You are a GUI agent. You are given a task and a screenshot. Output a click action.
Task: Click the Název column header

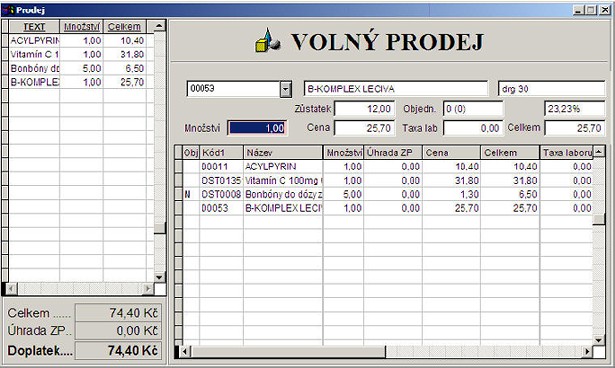click(283, 153)
